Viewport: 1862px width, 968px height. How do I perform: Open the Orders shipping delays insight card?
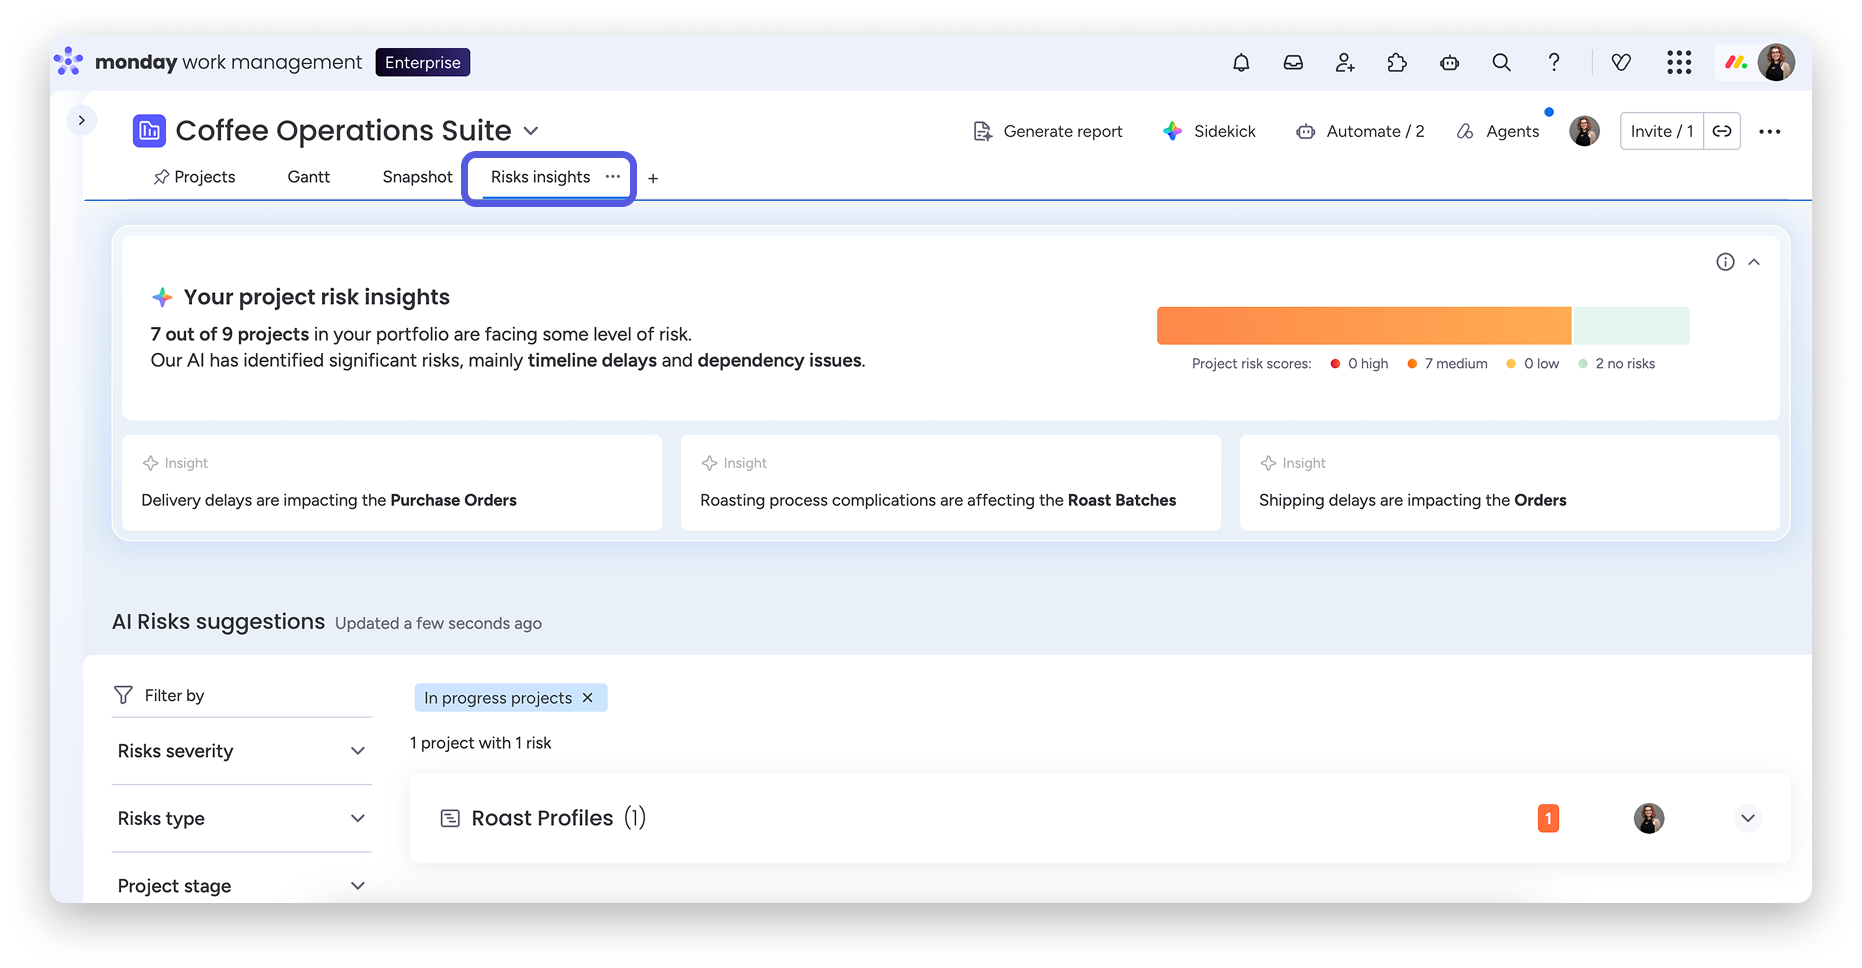1510,482
